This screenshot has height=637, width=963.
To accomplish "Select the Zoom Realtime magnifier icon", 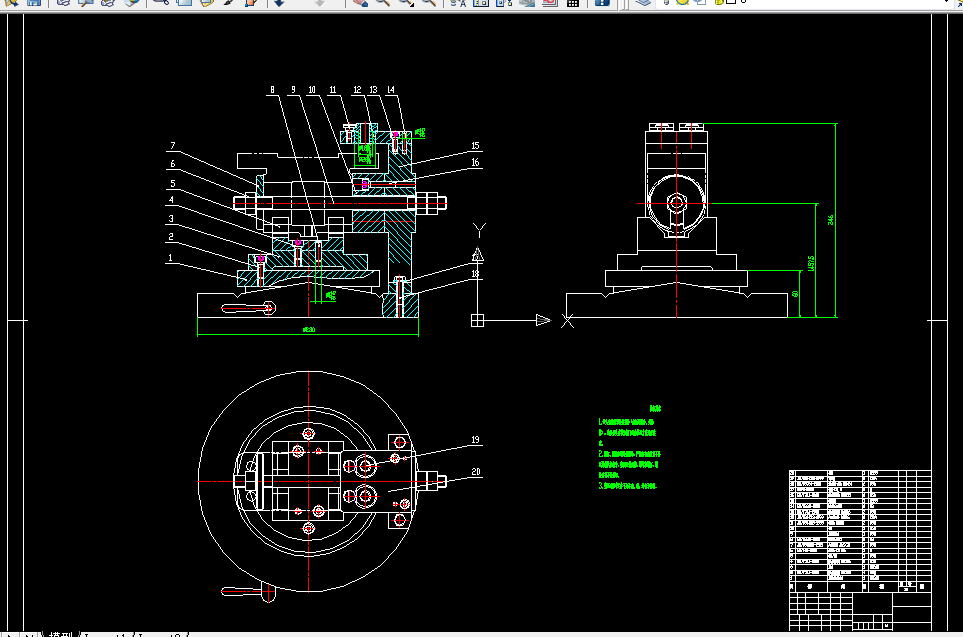I will point(383,2).
